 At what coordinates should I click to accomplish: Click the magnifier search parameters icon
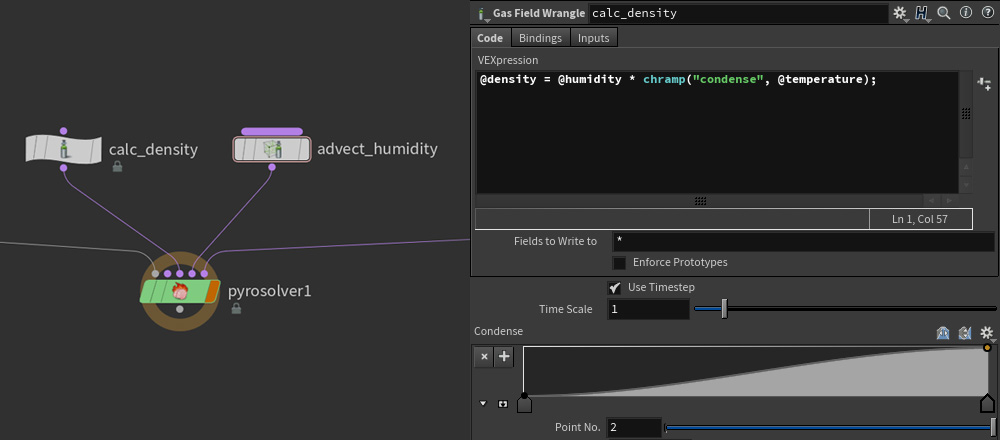(943, 13)
